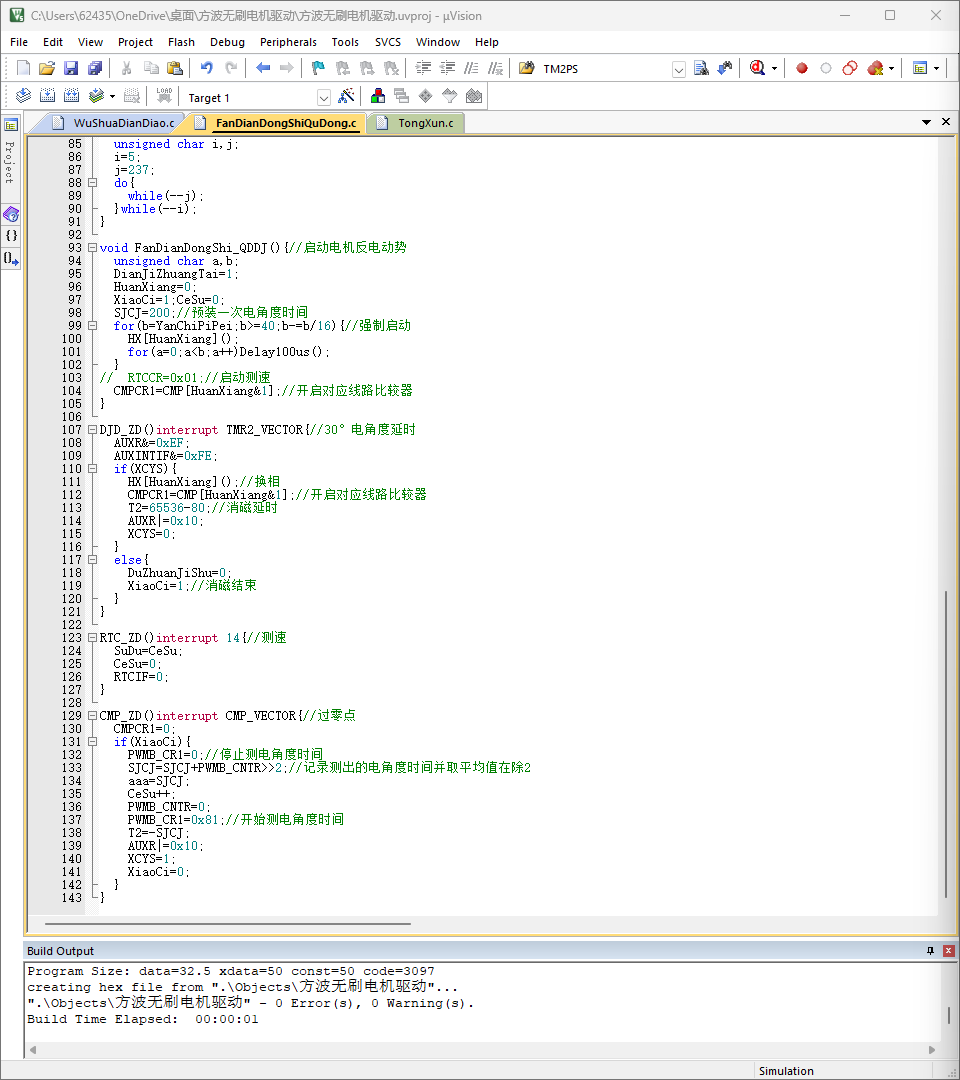The width and height of the screenshot is (960, 1080).
Task: Open the SVCS menu
Action: pos(388,42)
